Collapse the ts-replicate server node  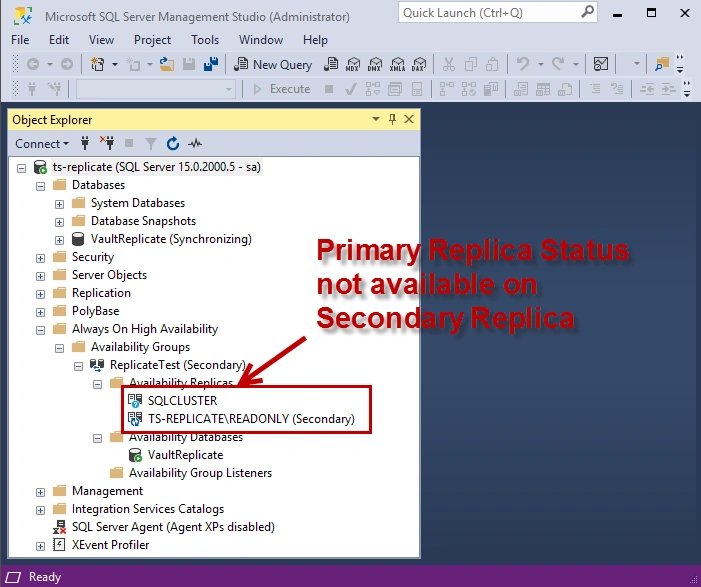[21, 169]
